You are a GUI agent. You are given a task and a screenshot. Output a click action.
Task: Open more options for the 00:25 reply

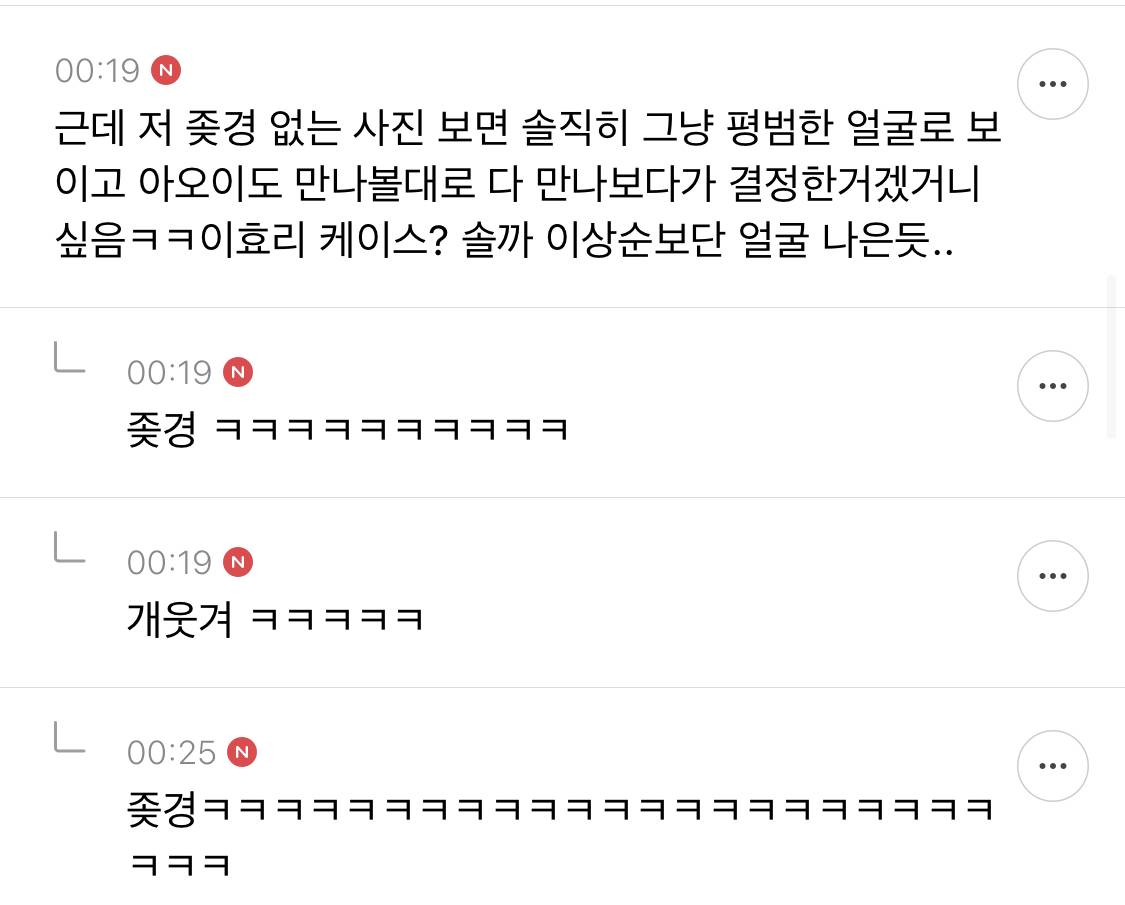(x=1053, y=766)
